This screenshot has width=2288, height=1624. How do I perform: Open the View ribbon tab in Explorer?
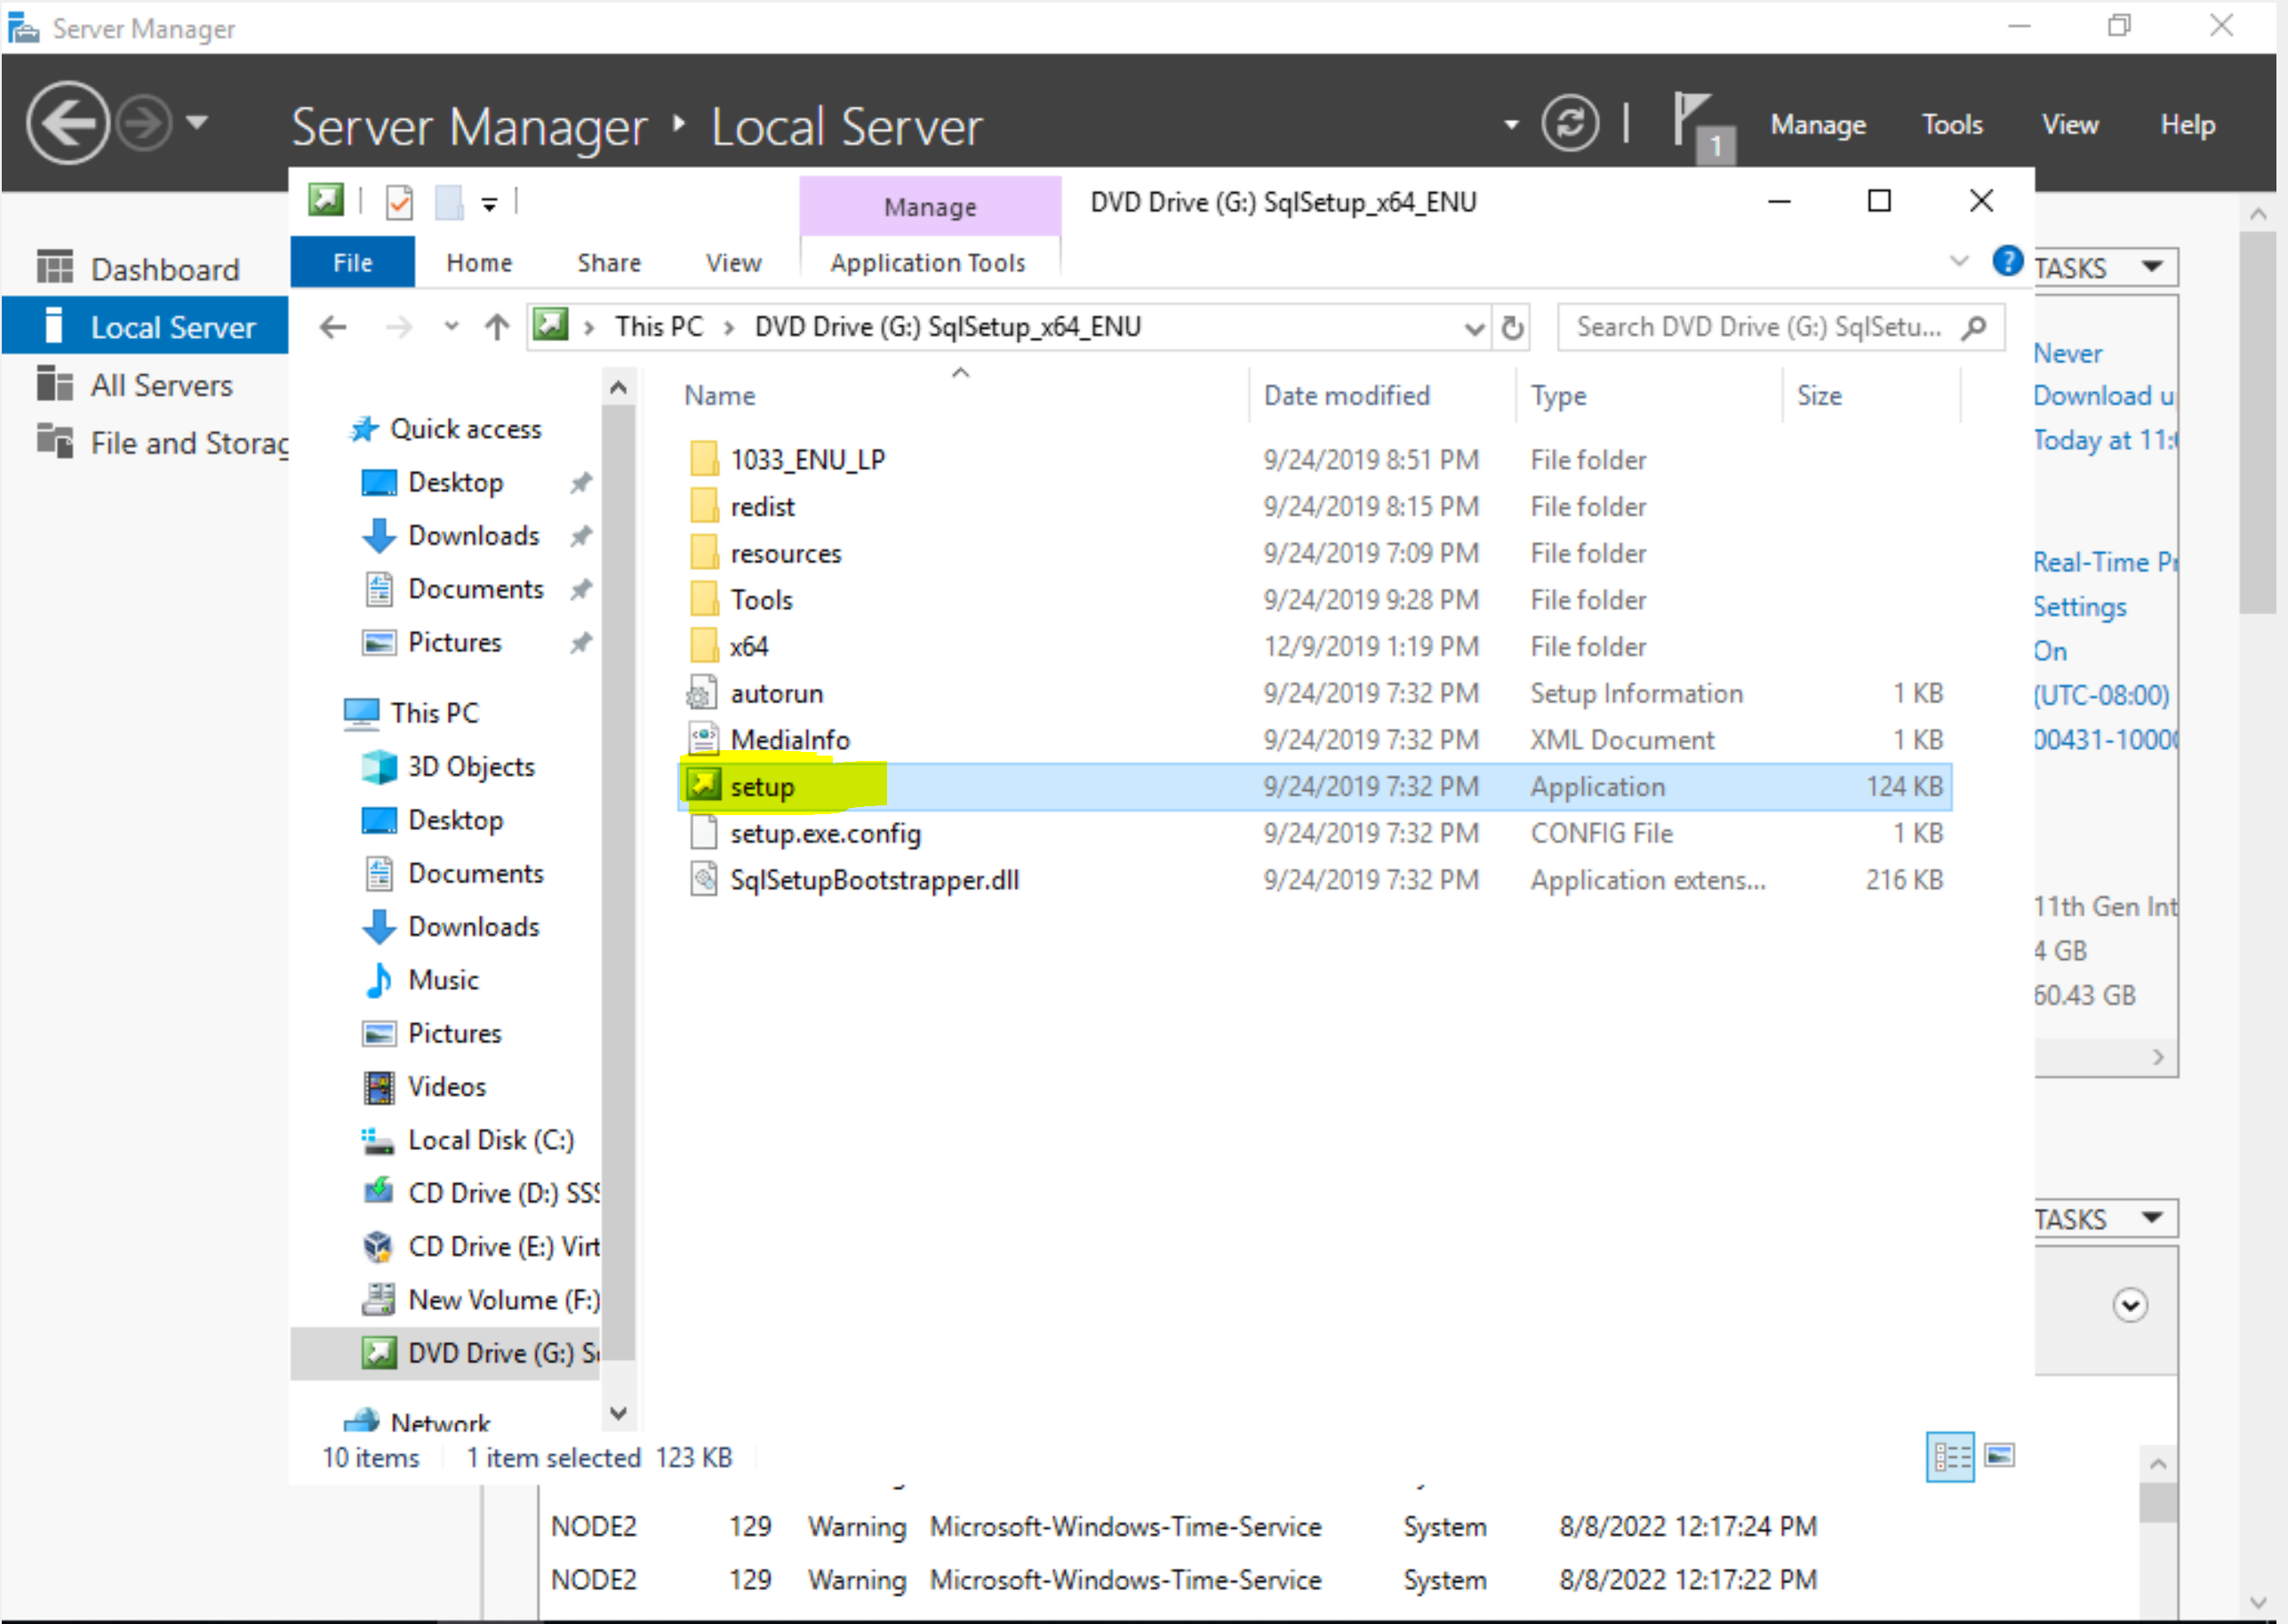(x=733, y=262)
